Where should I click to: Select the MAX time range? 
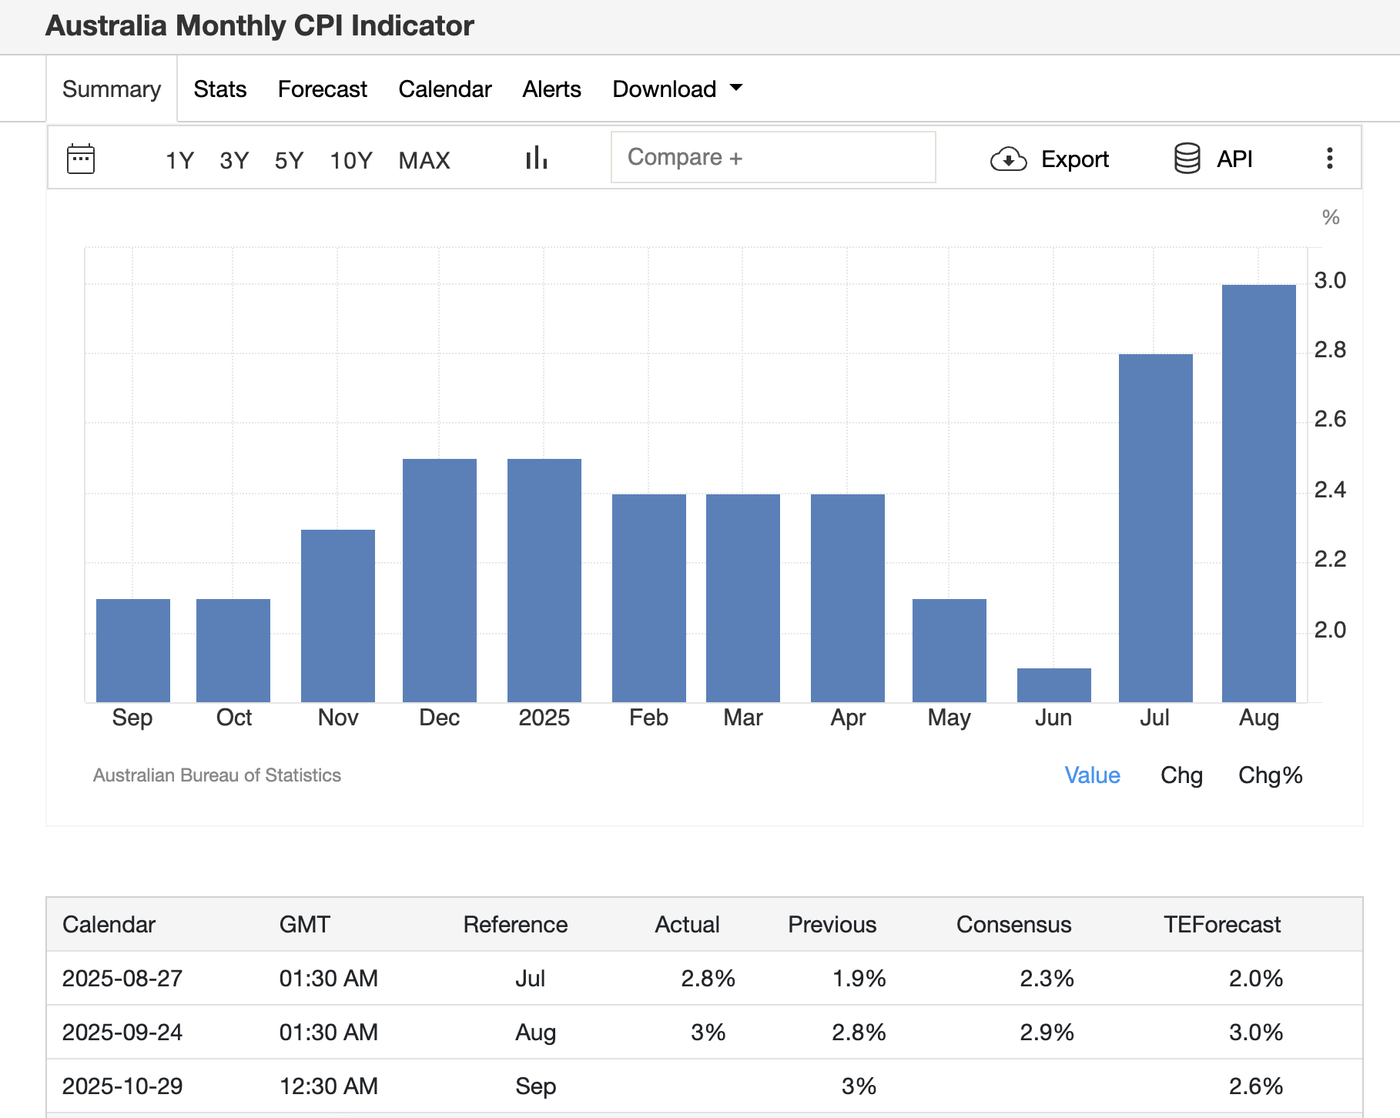pyautogui.click(x=424, y=160)
